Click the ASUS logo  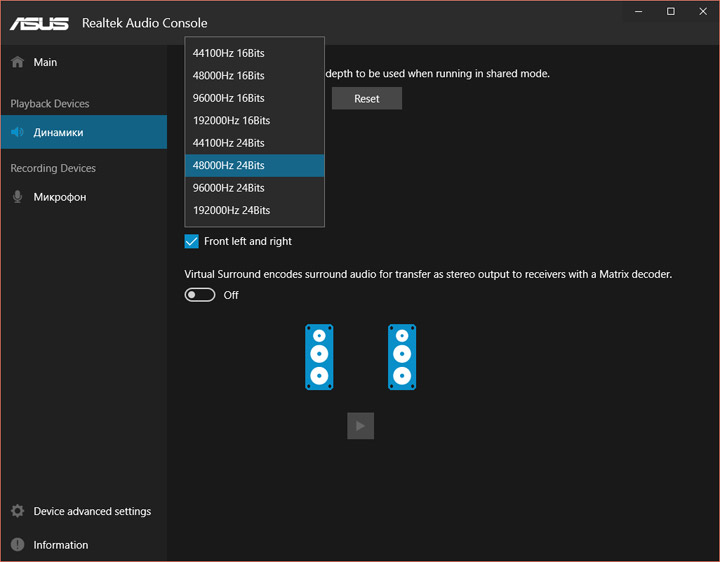39,23
